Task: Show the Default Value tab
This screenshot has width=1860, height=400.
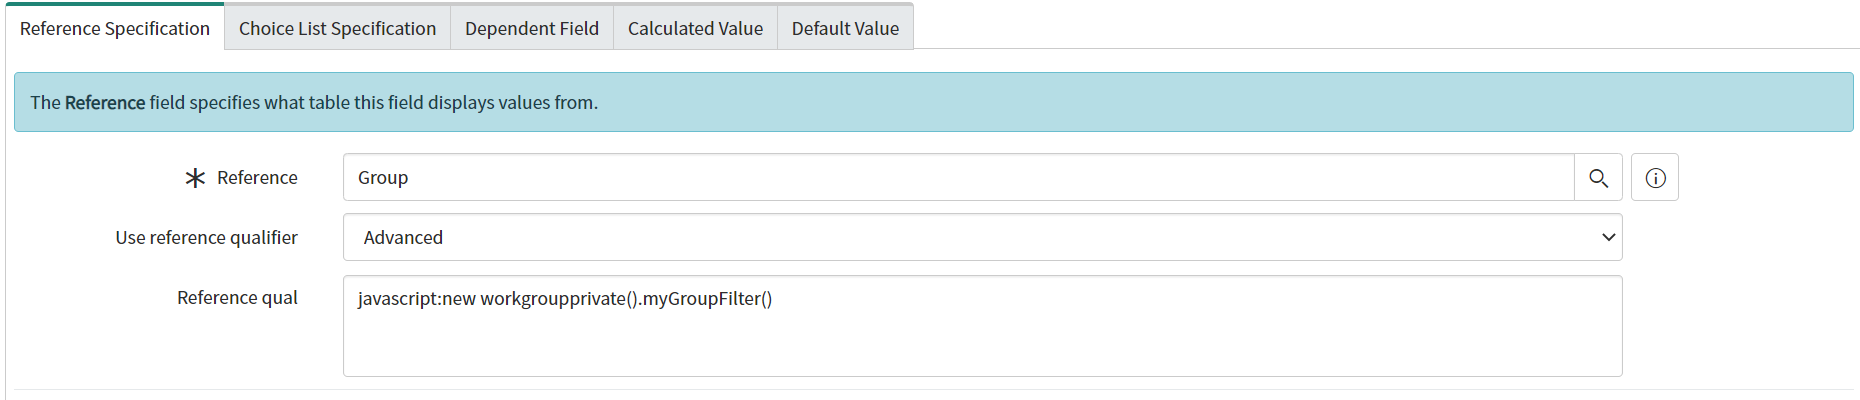Action: click(x=845, y=28)
